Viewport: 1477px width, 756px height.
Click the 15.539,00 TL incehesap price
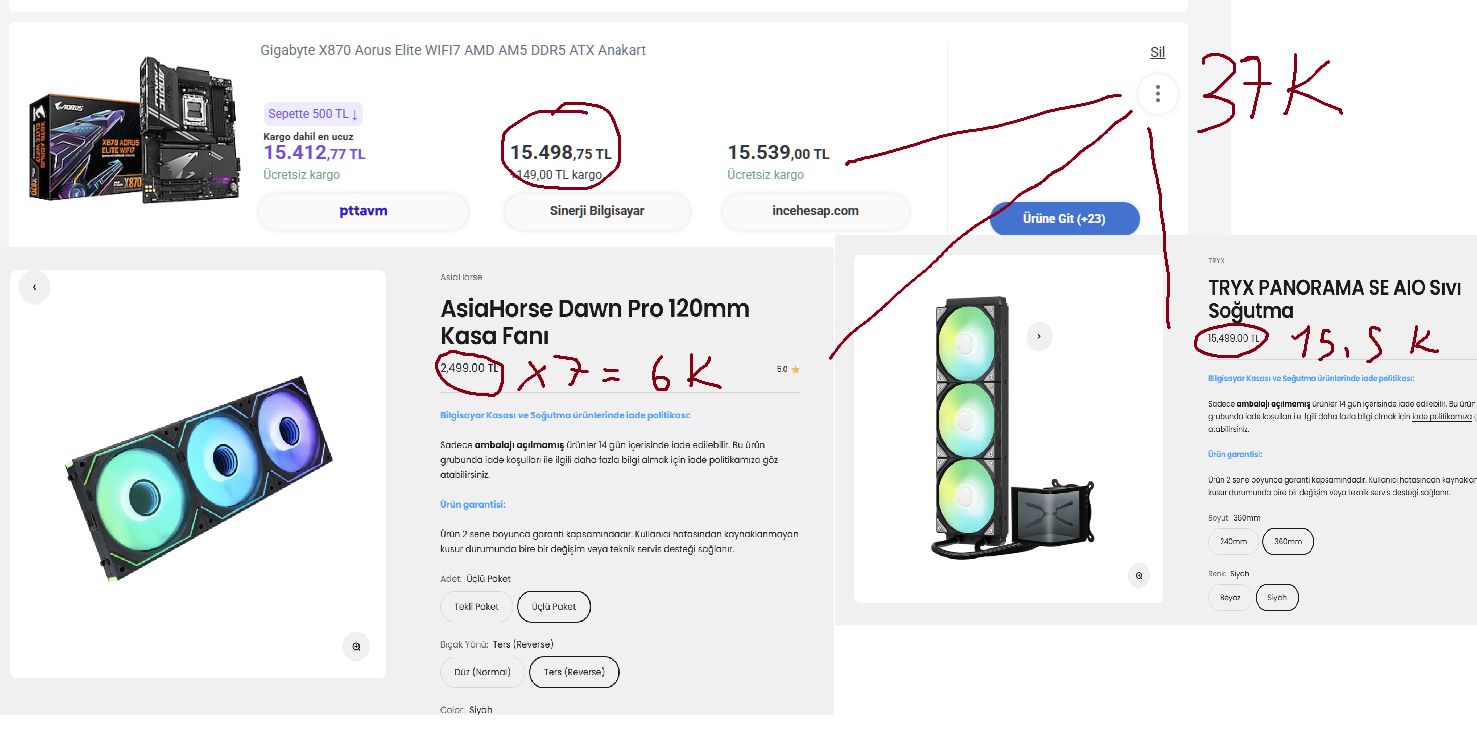(778, 153)
